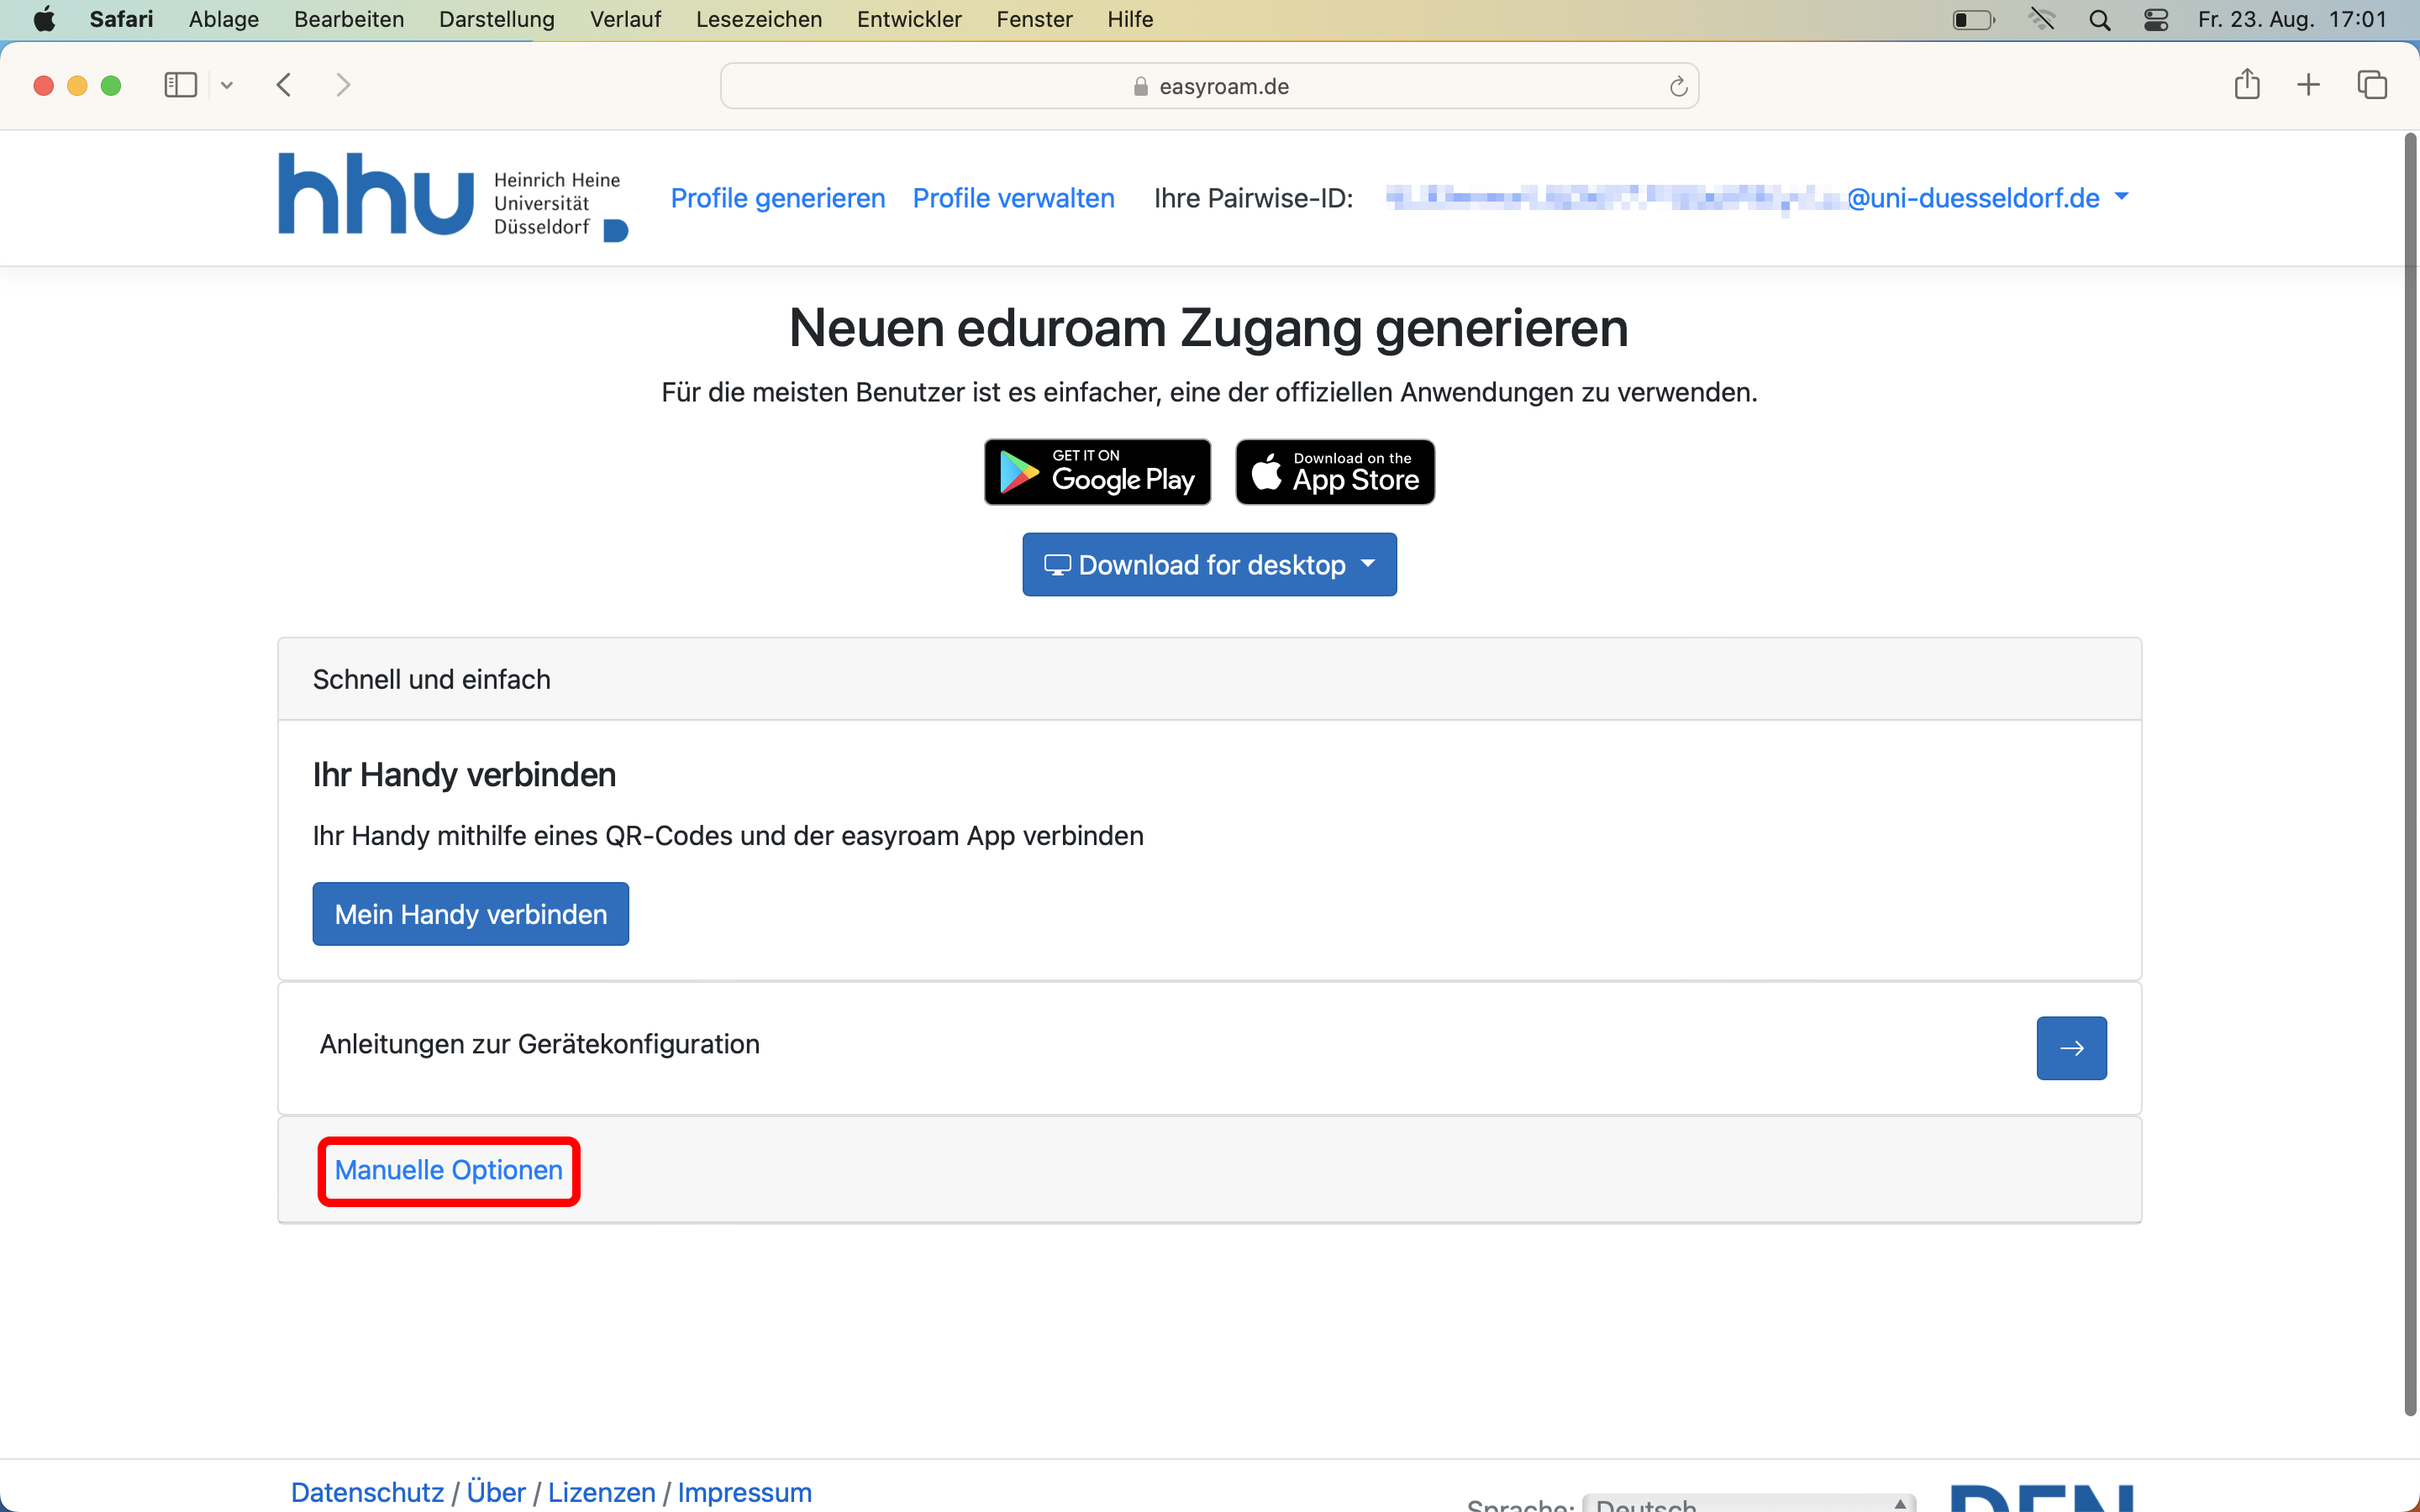Open the Hilfe menu
The image size is (2420, 1512).
1130,19
